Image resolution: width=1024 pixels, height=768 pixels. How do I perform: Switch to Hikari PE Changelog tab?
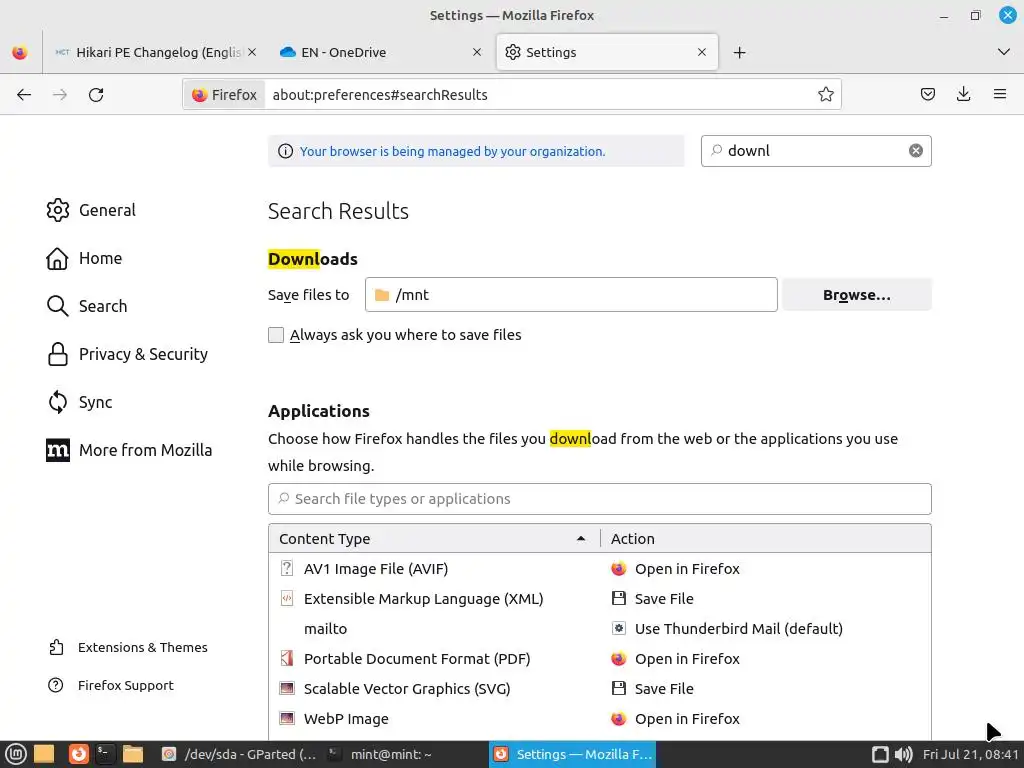155,52
